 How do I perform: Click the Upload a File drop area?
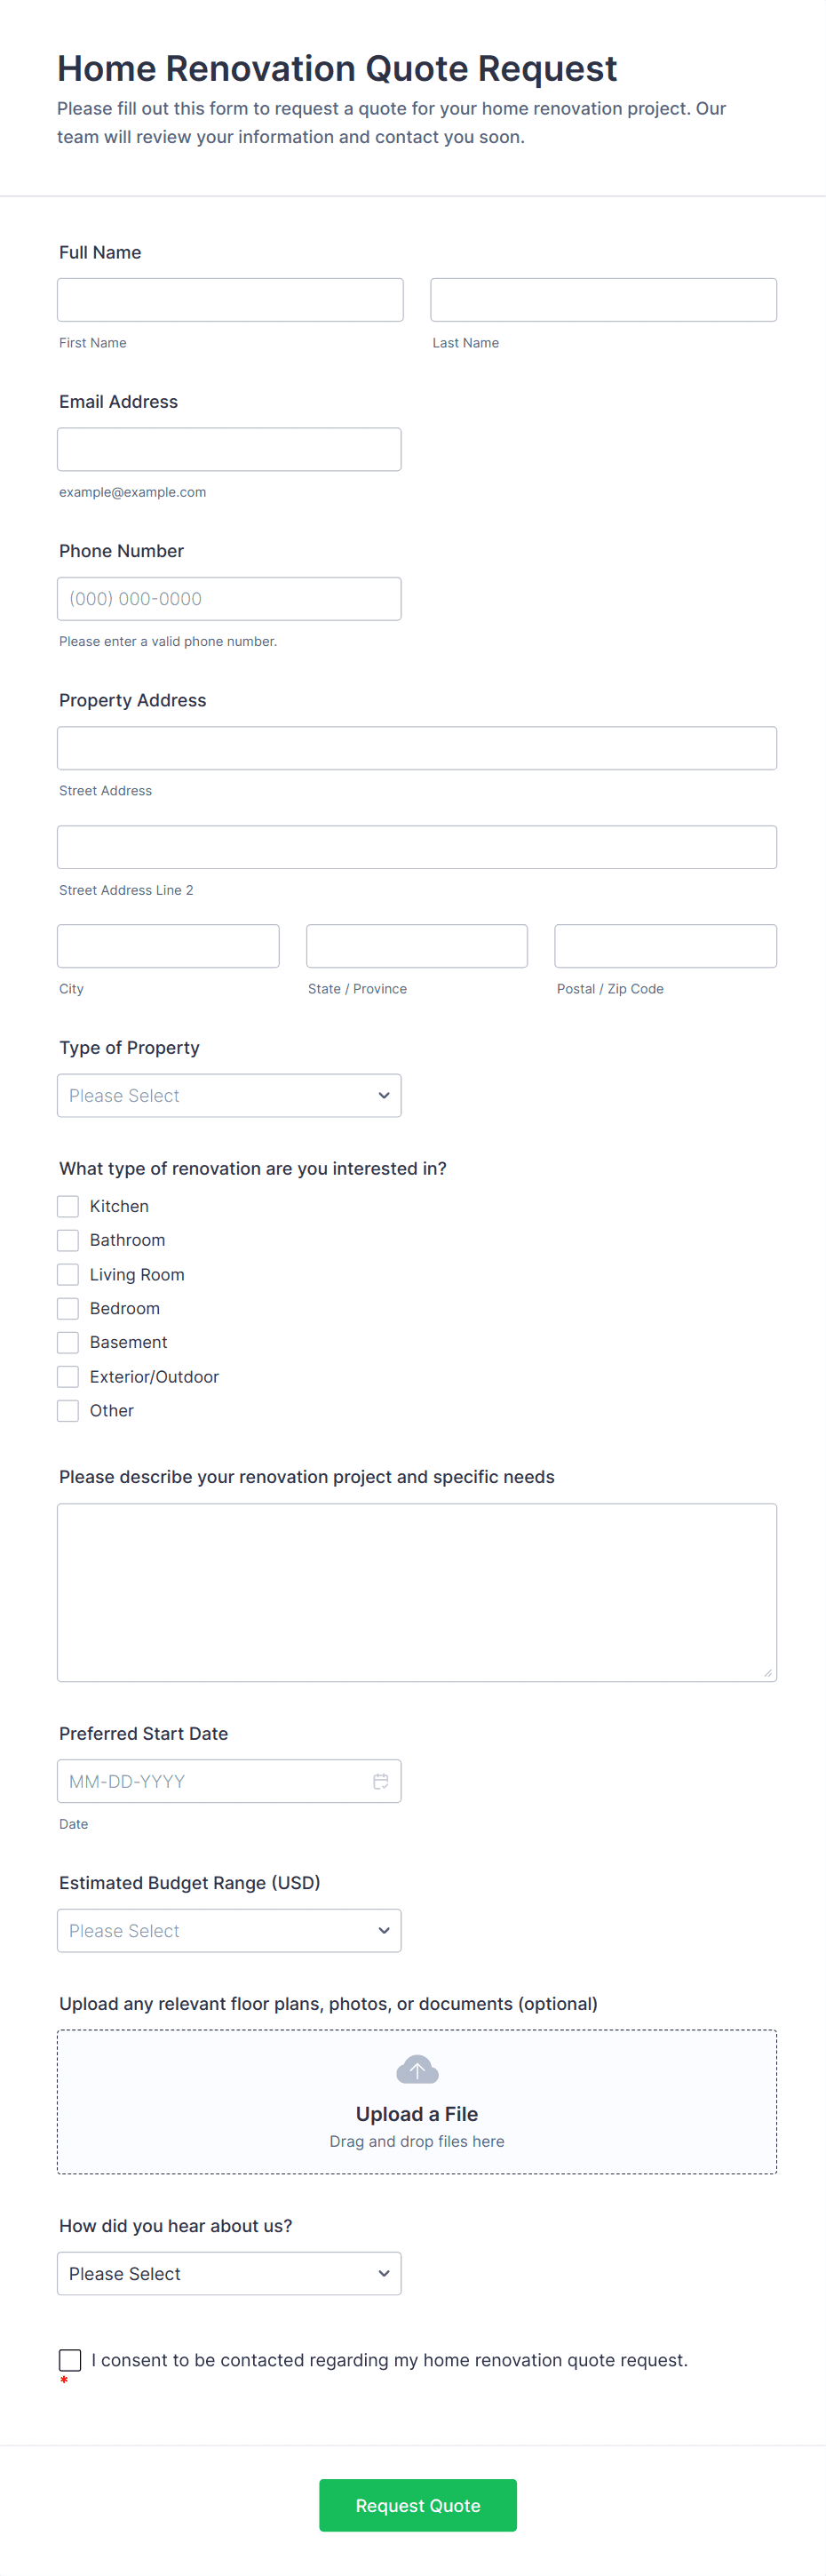(417, 2102)
